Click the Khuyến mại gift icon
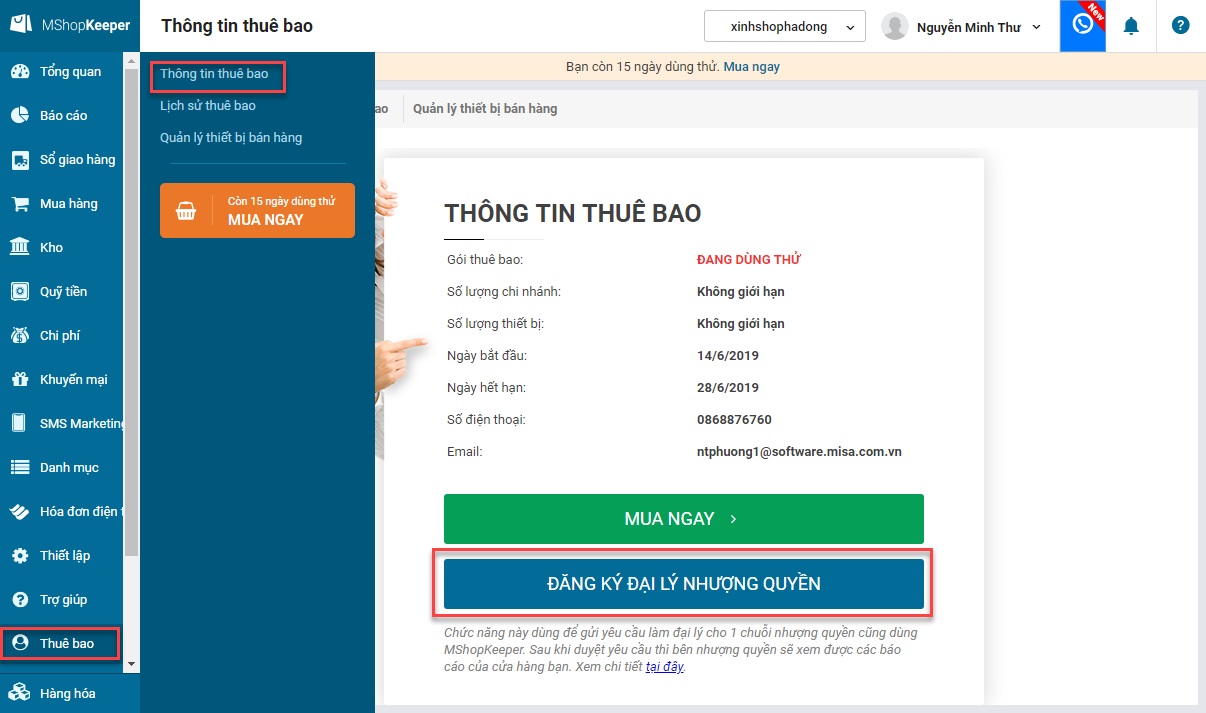 (x=20, y=380)
